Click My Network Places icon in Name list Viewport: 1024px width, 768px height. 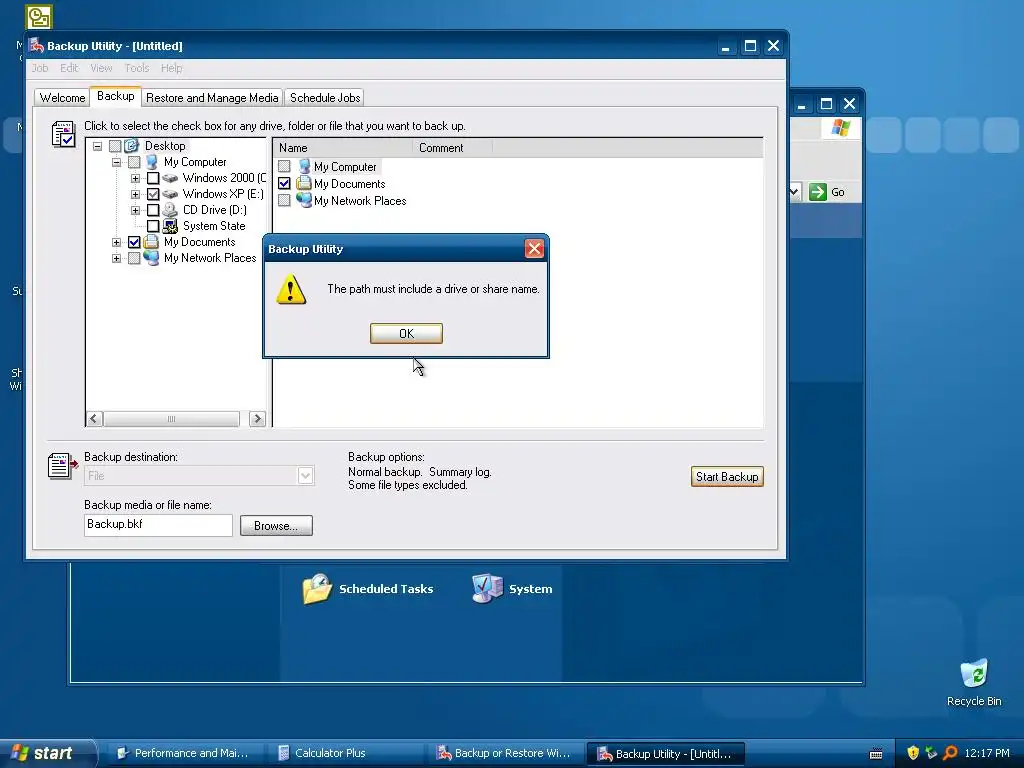[x=304, y=200]
